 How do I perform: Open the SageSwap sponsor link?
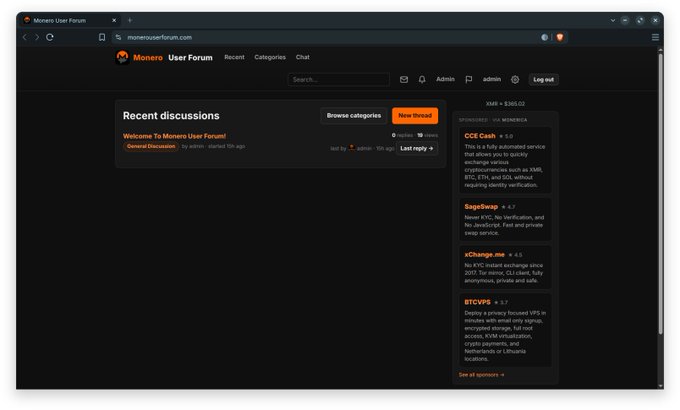click(481, 207)
